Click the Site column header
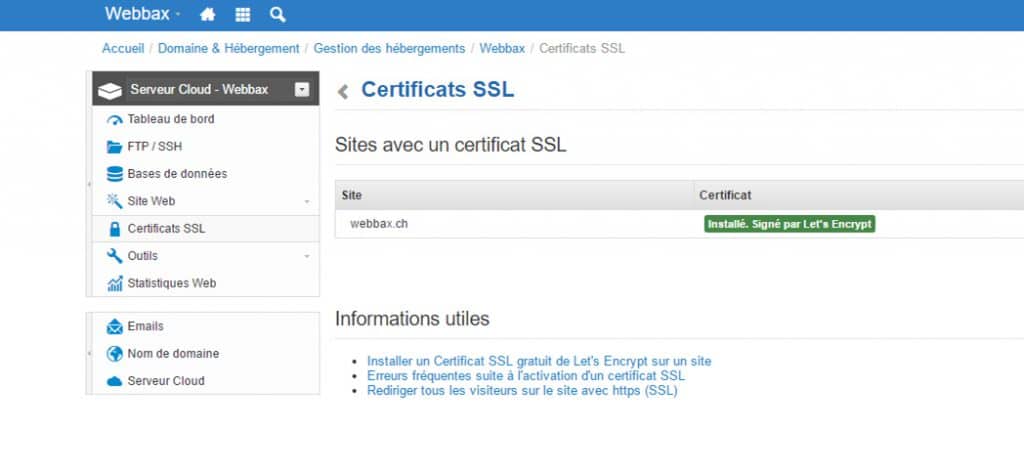The width and height of the screenshot is (1024, 474). click(515, 195)
